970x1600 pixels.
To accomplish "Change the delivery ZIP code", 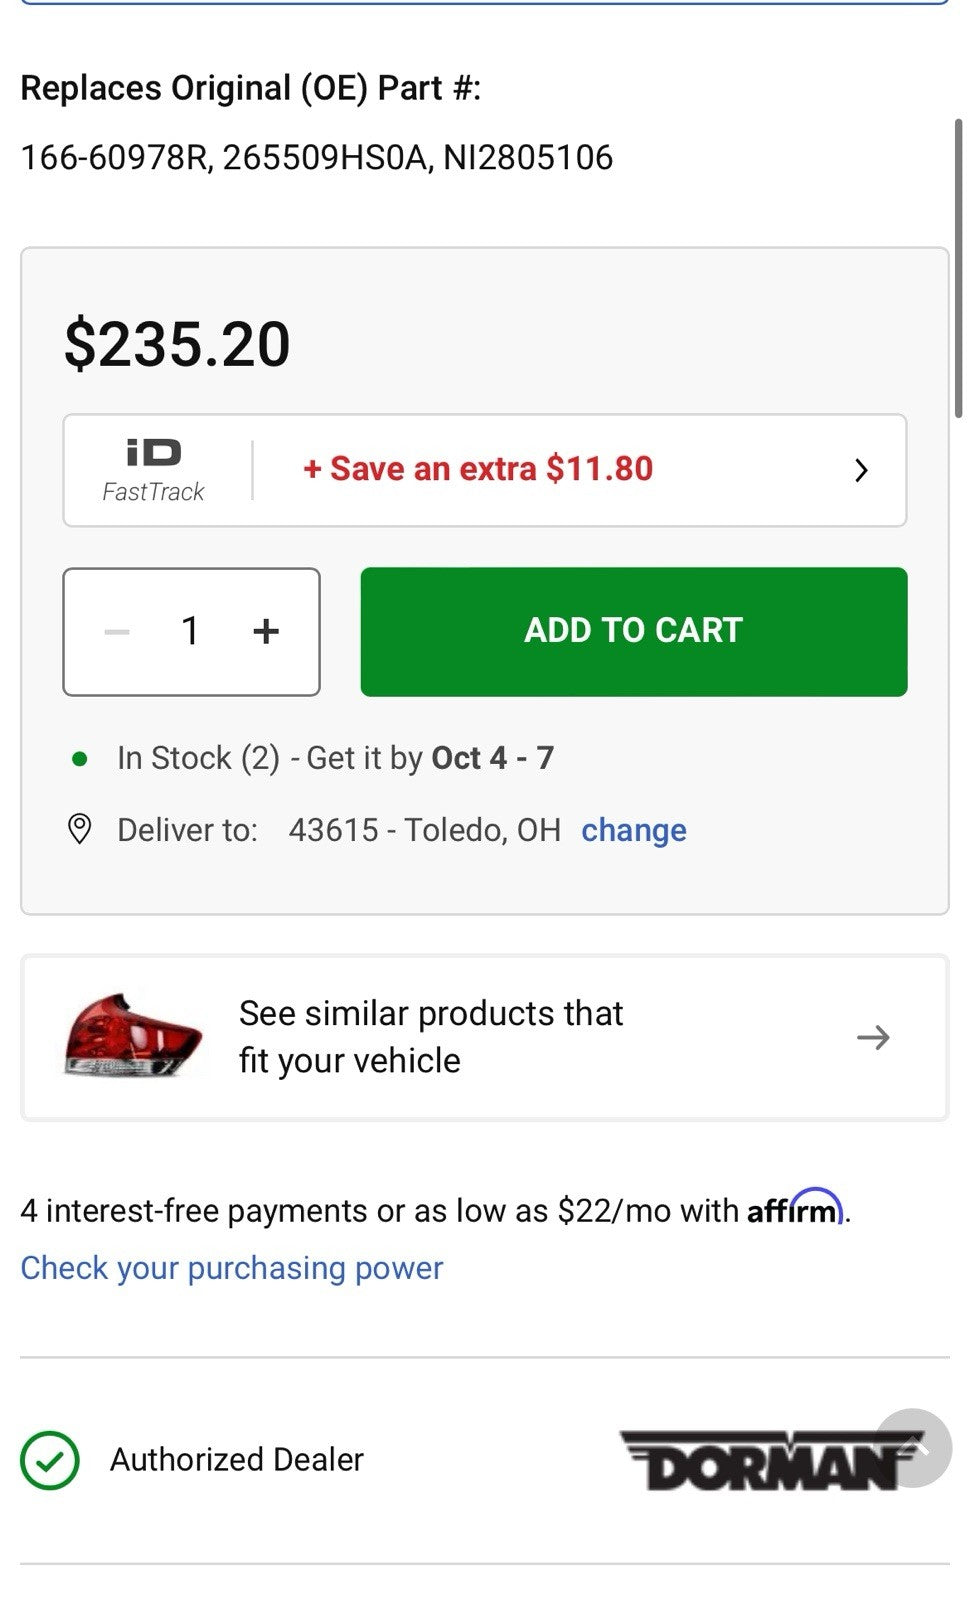I will click(x=634, y=829).
